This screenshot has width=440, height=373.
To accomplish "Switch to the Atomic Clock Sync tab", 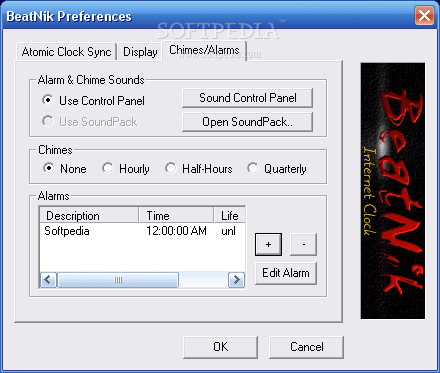I will 66,52.
